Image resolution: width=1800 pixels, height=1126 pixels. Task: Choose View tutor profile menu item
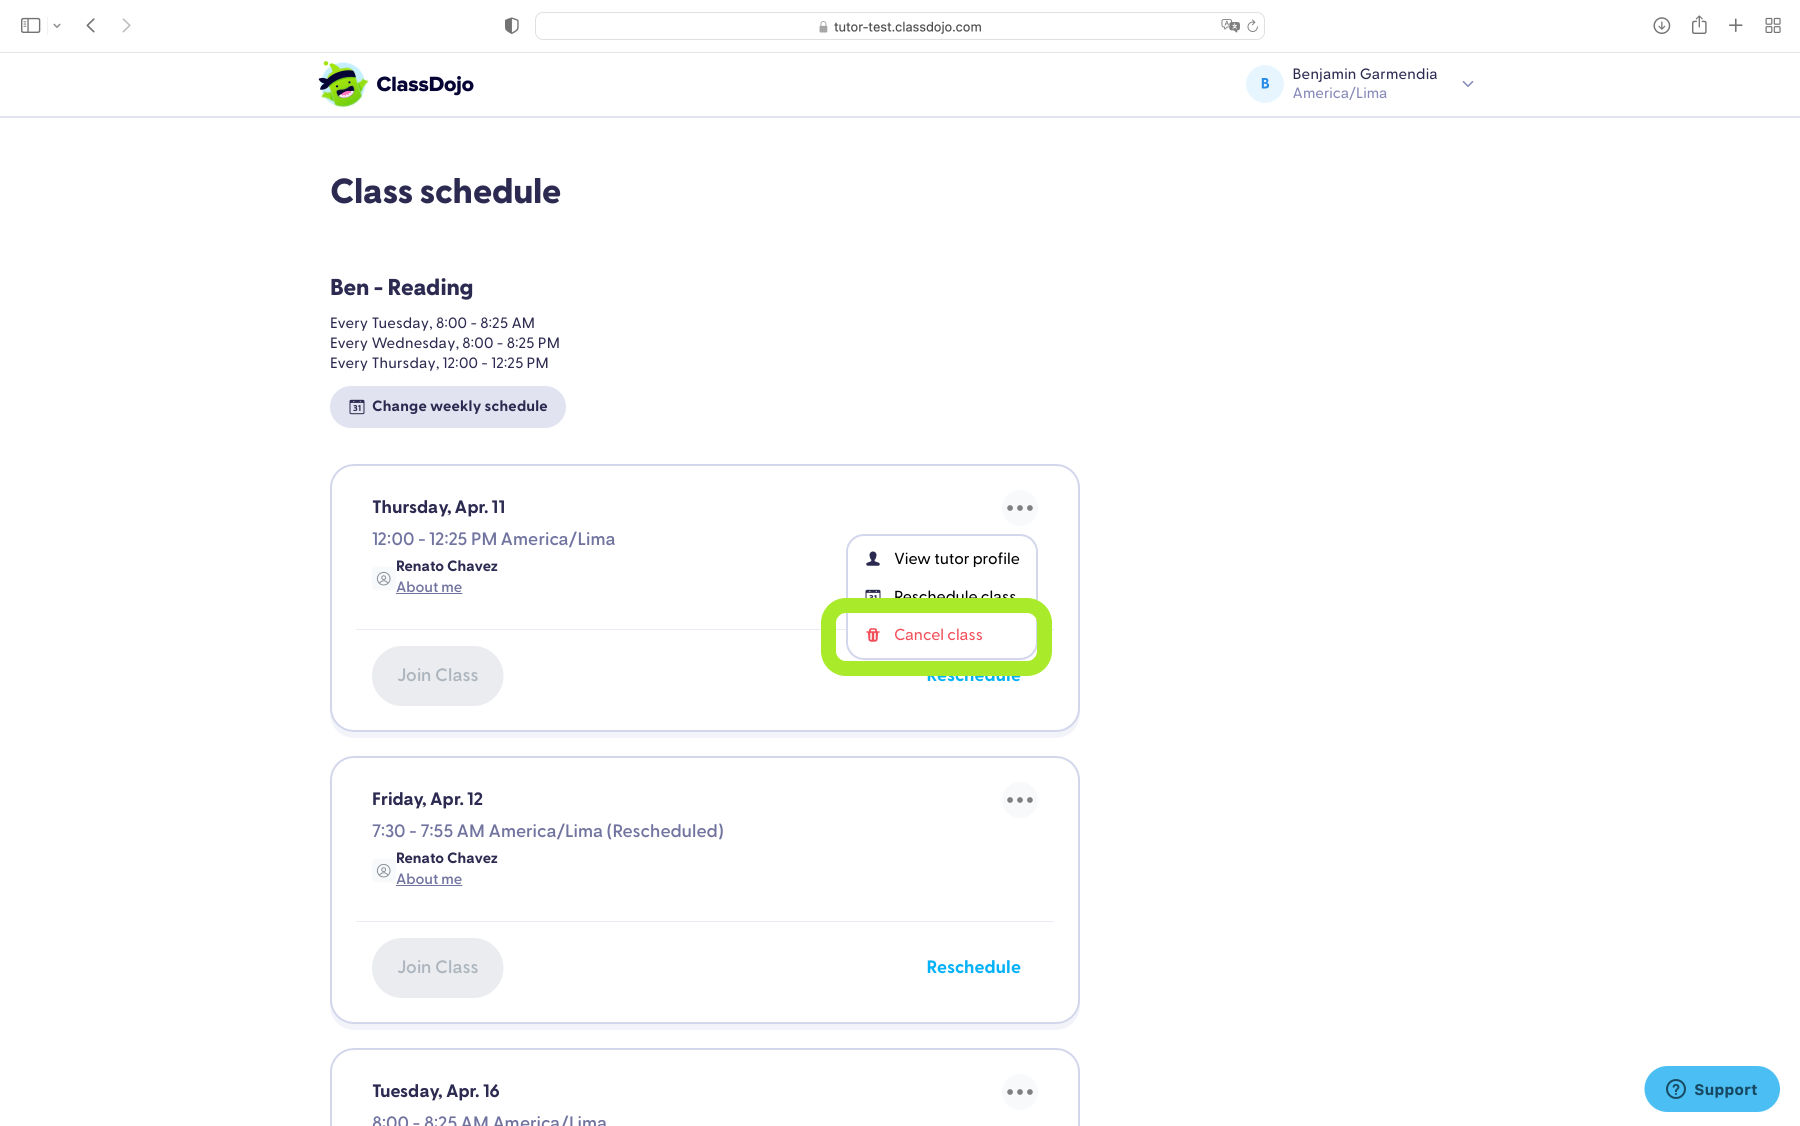coord(956,559)
